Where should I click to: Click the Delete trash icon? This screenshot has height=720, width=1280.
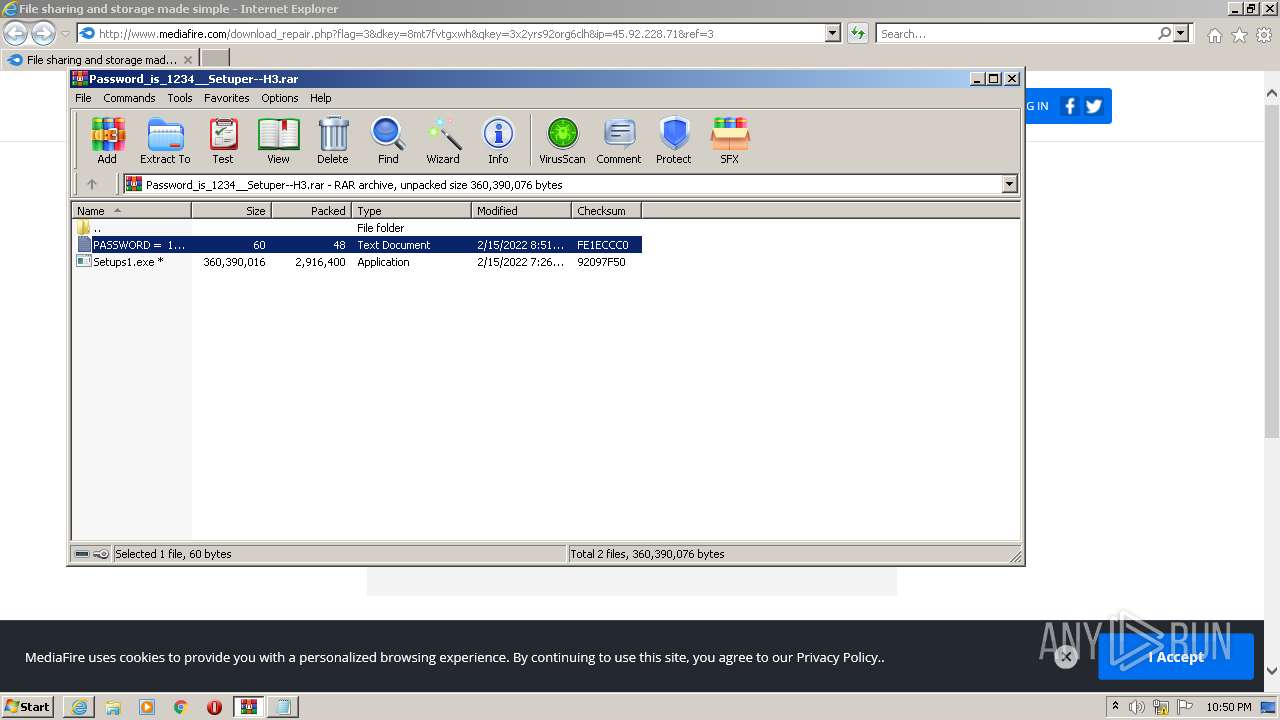[333, 140]
